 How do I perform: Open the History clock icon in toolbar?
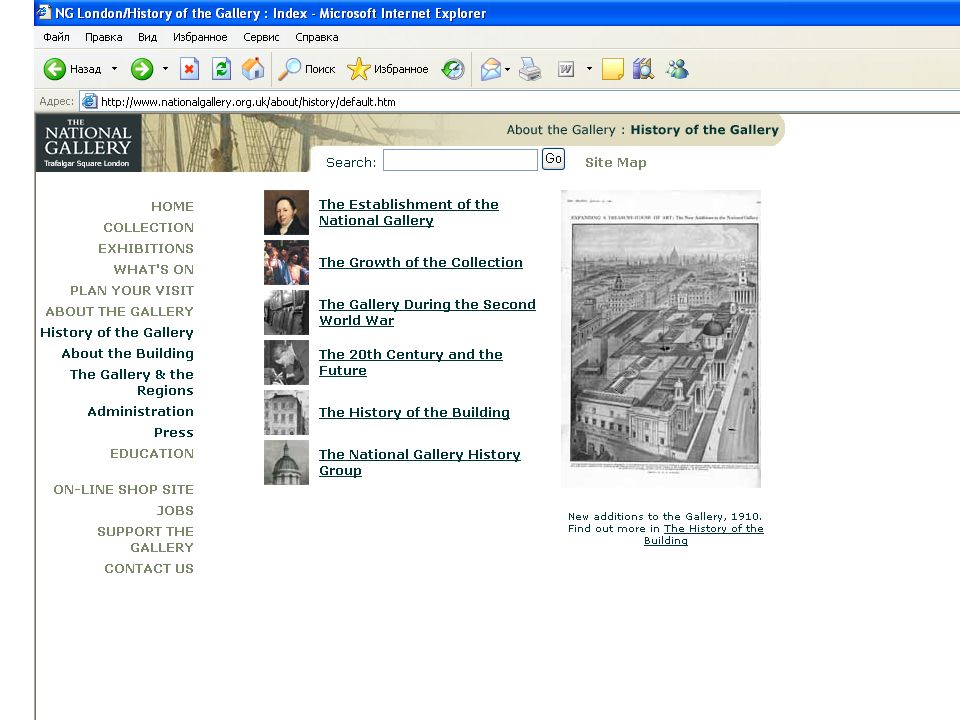point(453,69)
